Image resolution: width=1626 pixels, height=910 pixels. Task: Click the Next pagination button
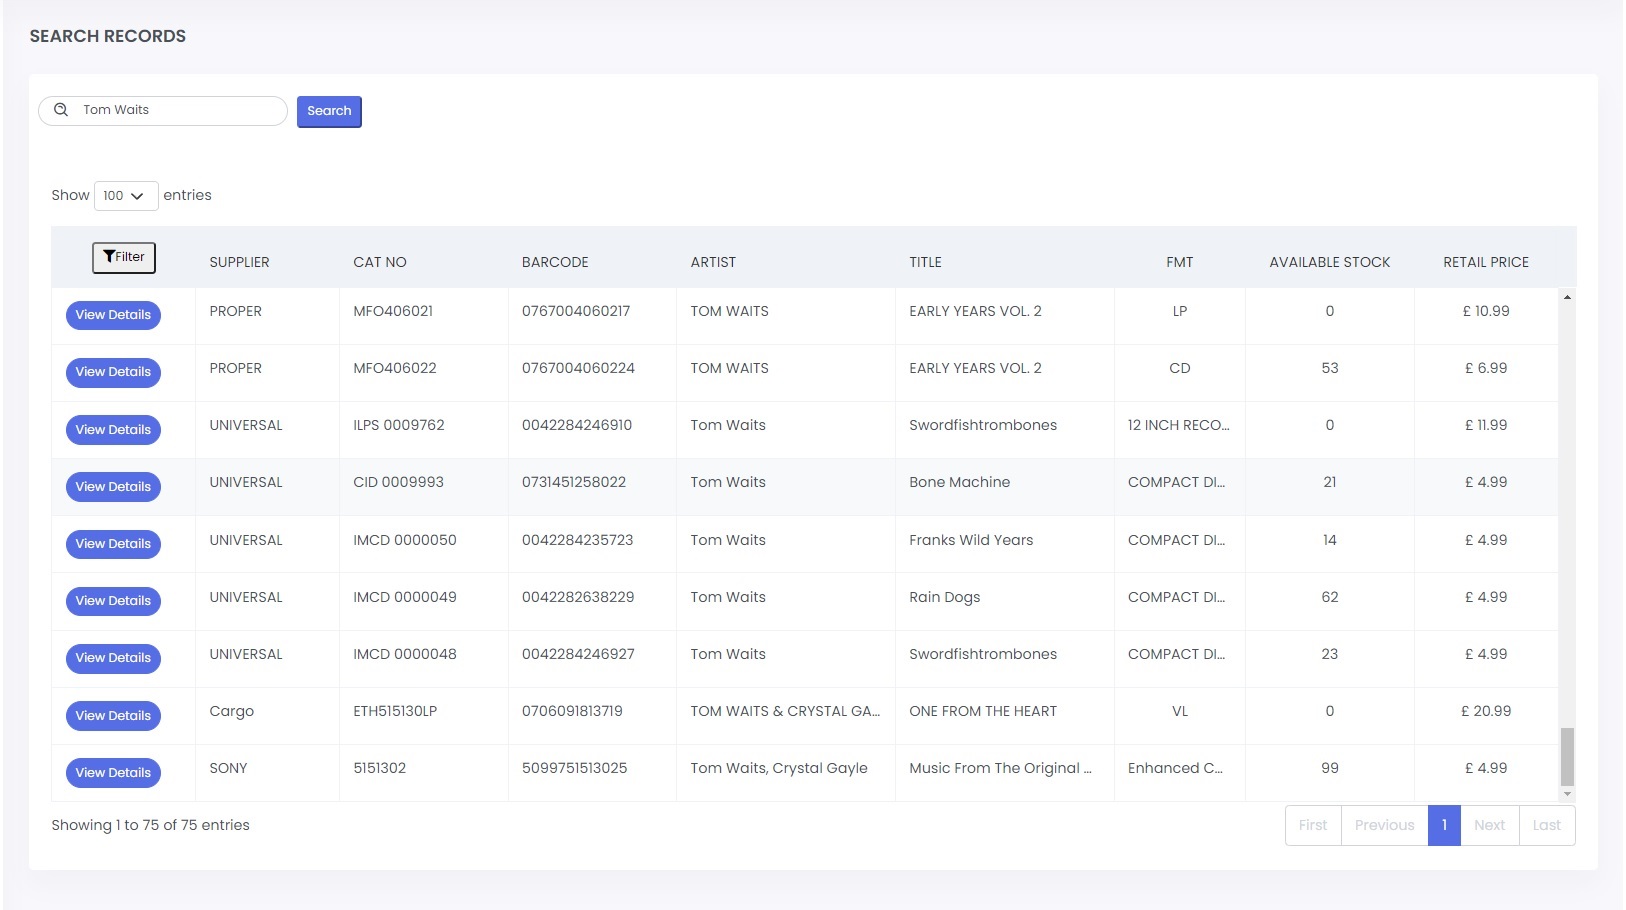pyautogui.click(x=1489, y=825)
